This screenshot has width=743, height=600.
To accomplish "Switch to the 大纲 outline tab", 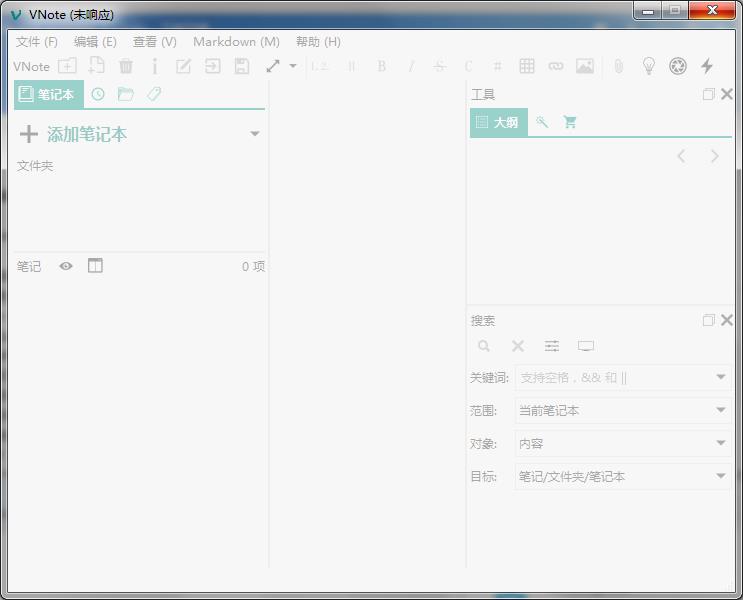I will tap(498, 122).
